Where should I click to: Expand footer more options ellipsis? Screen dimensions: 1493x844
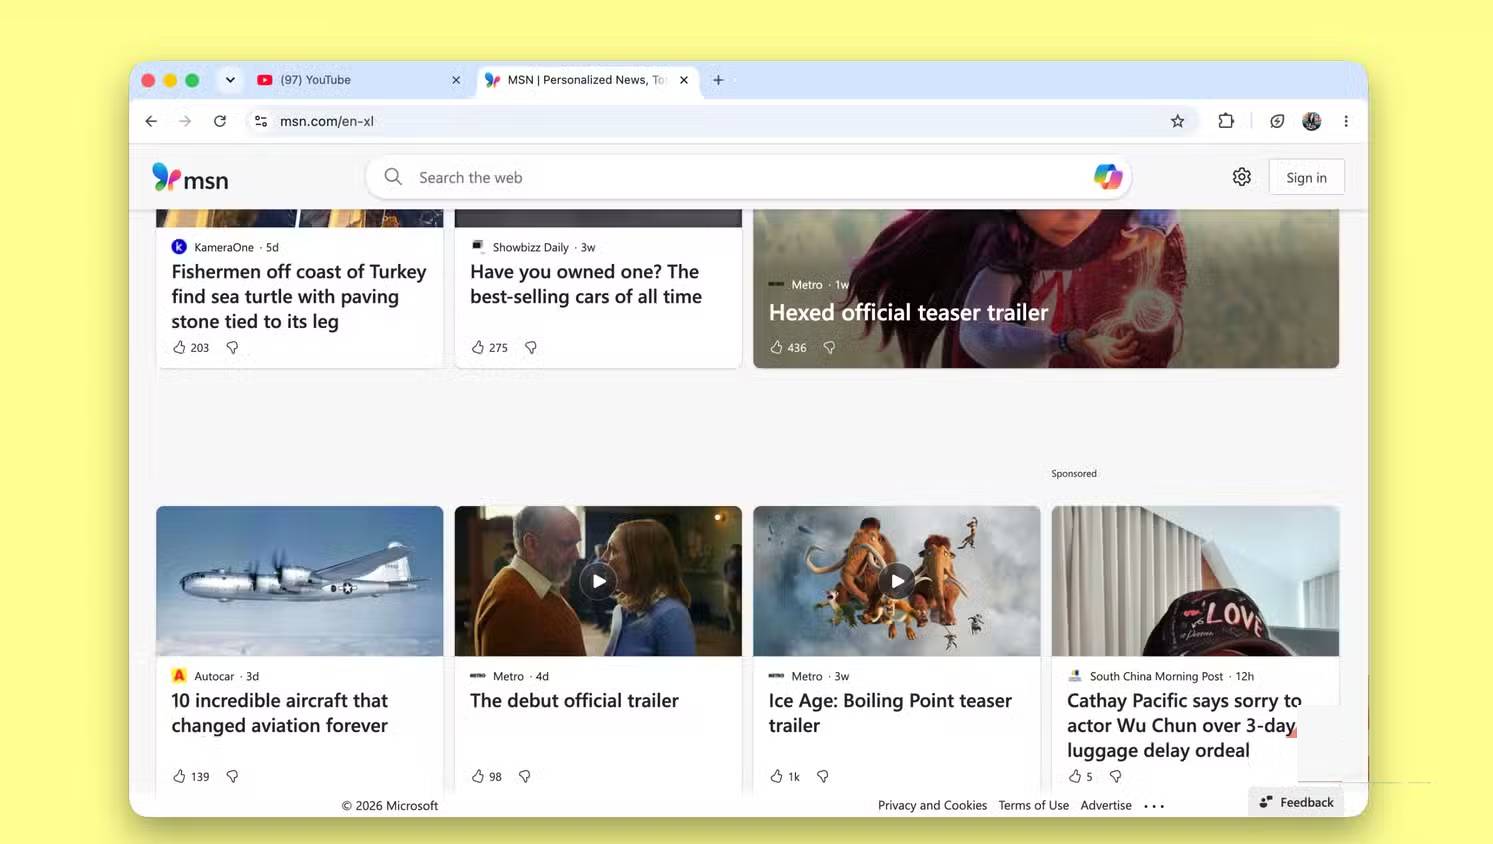[1154, 806]
